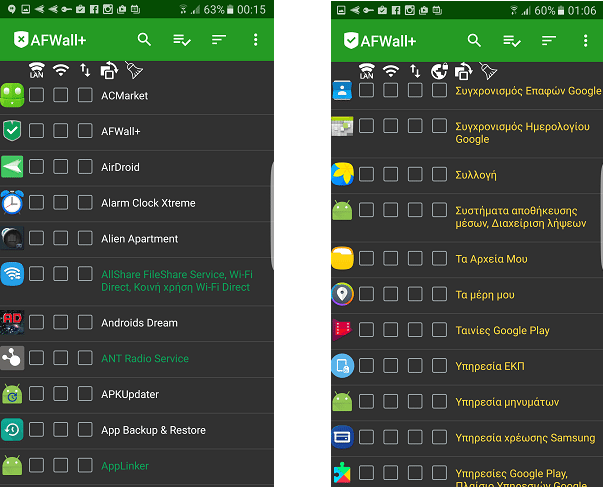This screenshot has width=603, height=487.
Task: Tap App Backup & Restore app icon
Action: [x=12, y=429]
